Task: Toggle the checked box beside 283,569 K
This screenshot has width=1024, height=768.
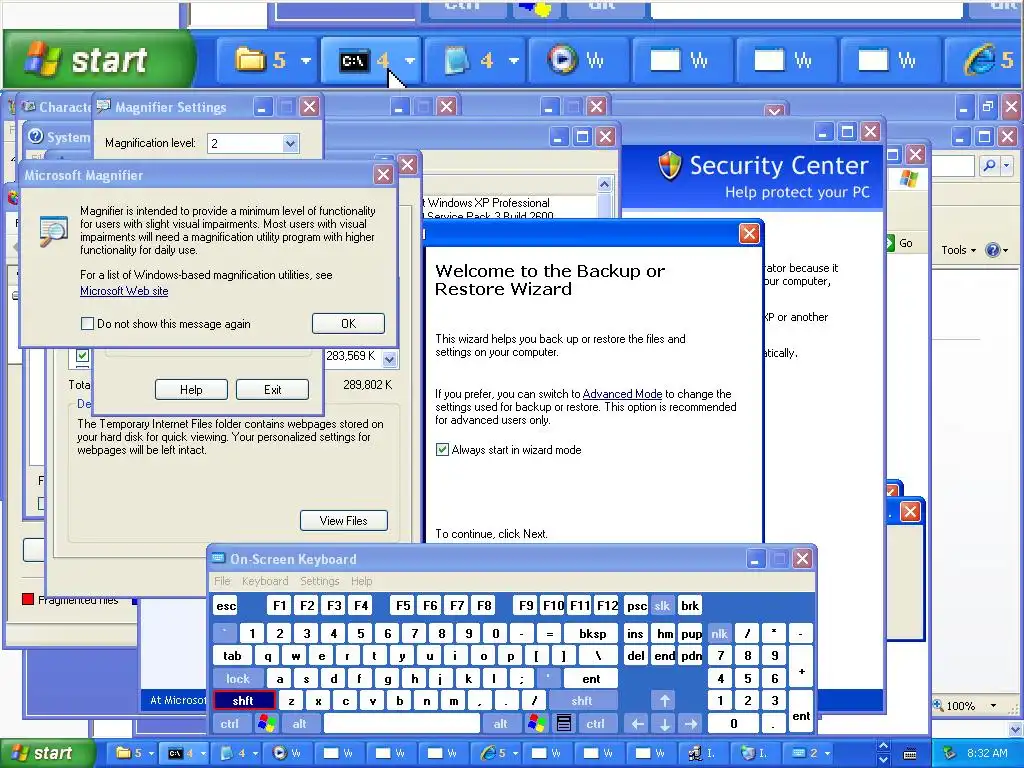Action: coord(82,355)
